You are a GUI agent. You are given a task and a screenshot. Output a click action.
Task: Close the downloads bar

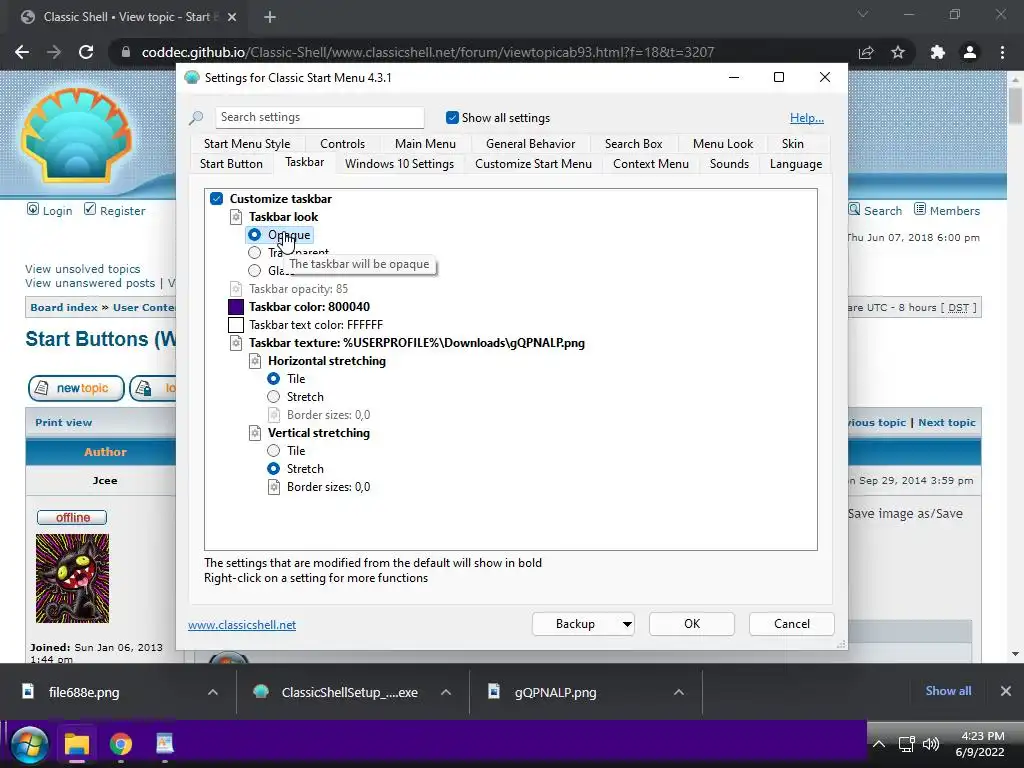tap(1006, 691)
